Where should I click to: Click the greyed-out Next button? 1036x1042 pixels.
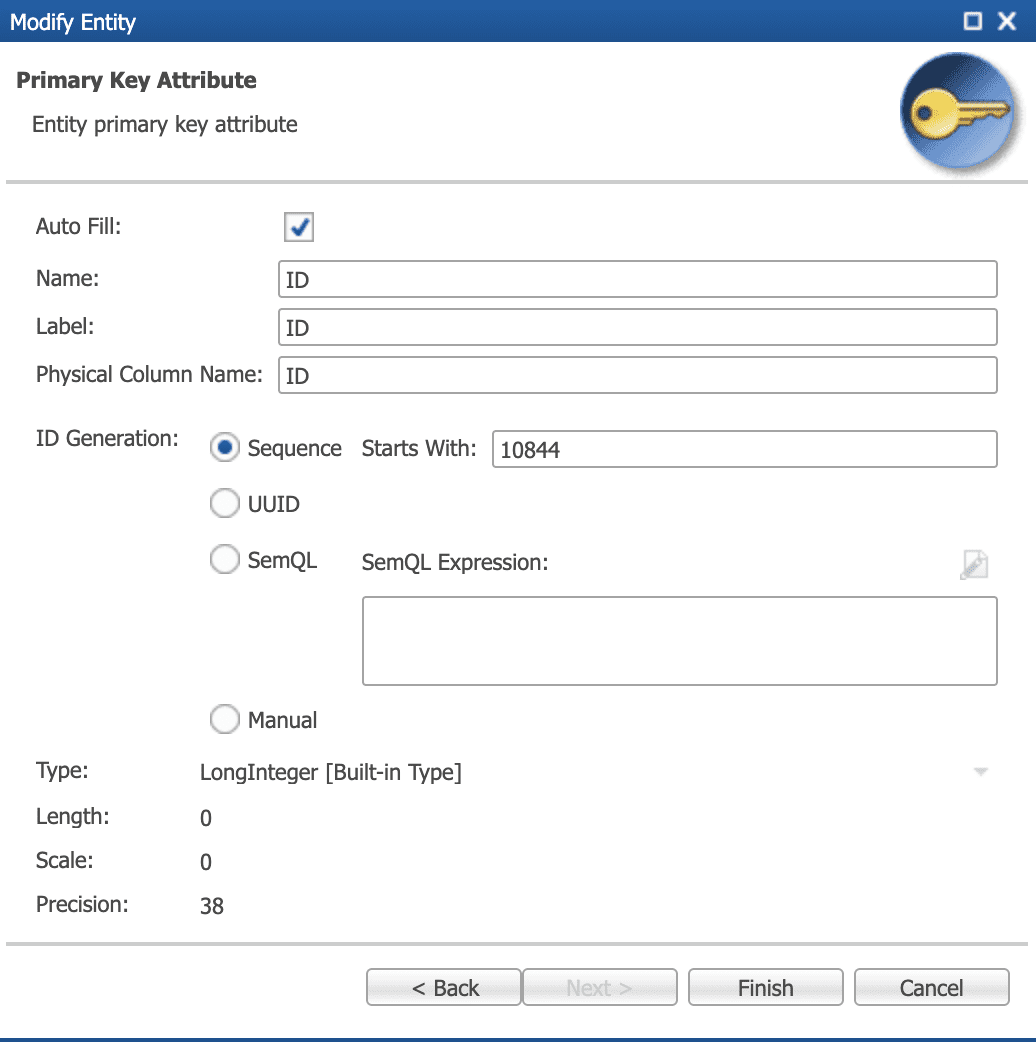pos(599,987)
